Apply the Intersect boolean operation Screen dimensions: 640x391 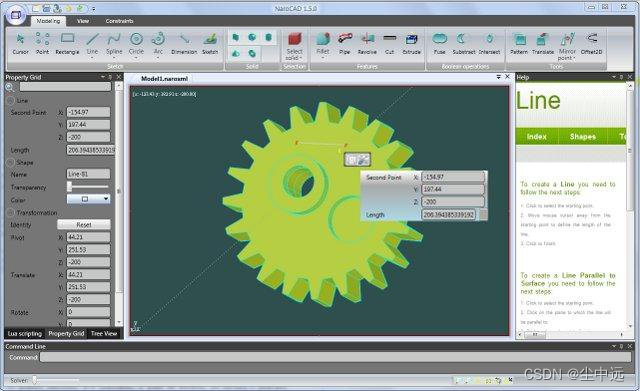[x=489, y=44]
